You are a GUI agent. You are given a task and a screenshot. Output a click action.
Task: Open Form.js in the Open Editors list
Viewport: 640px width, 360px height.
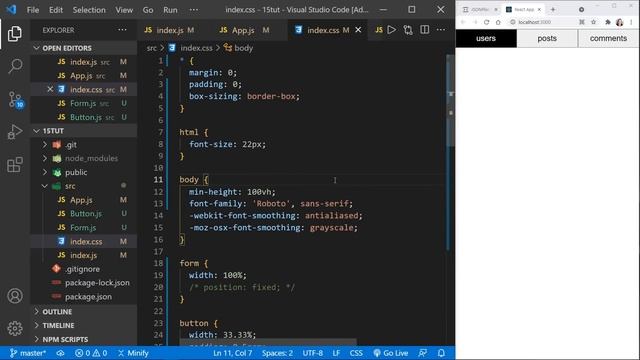(84, 103)
